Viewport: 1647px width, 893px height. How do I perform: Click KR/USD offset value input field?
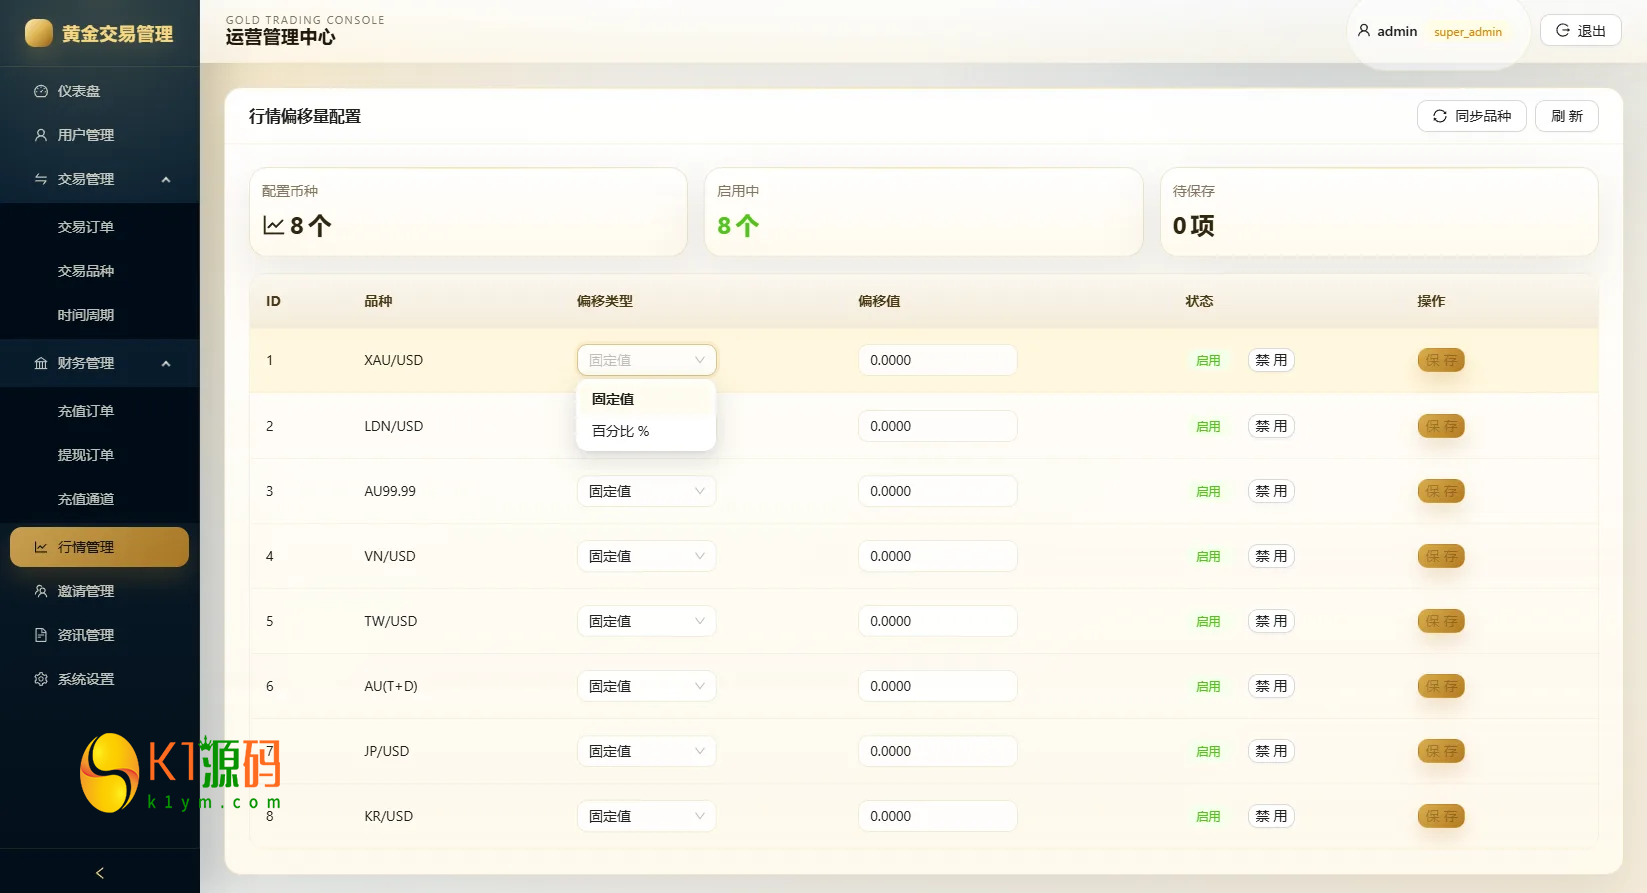point(938,816)
